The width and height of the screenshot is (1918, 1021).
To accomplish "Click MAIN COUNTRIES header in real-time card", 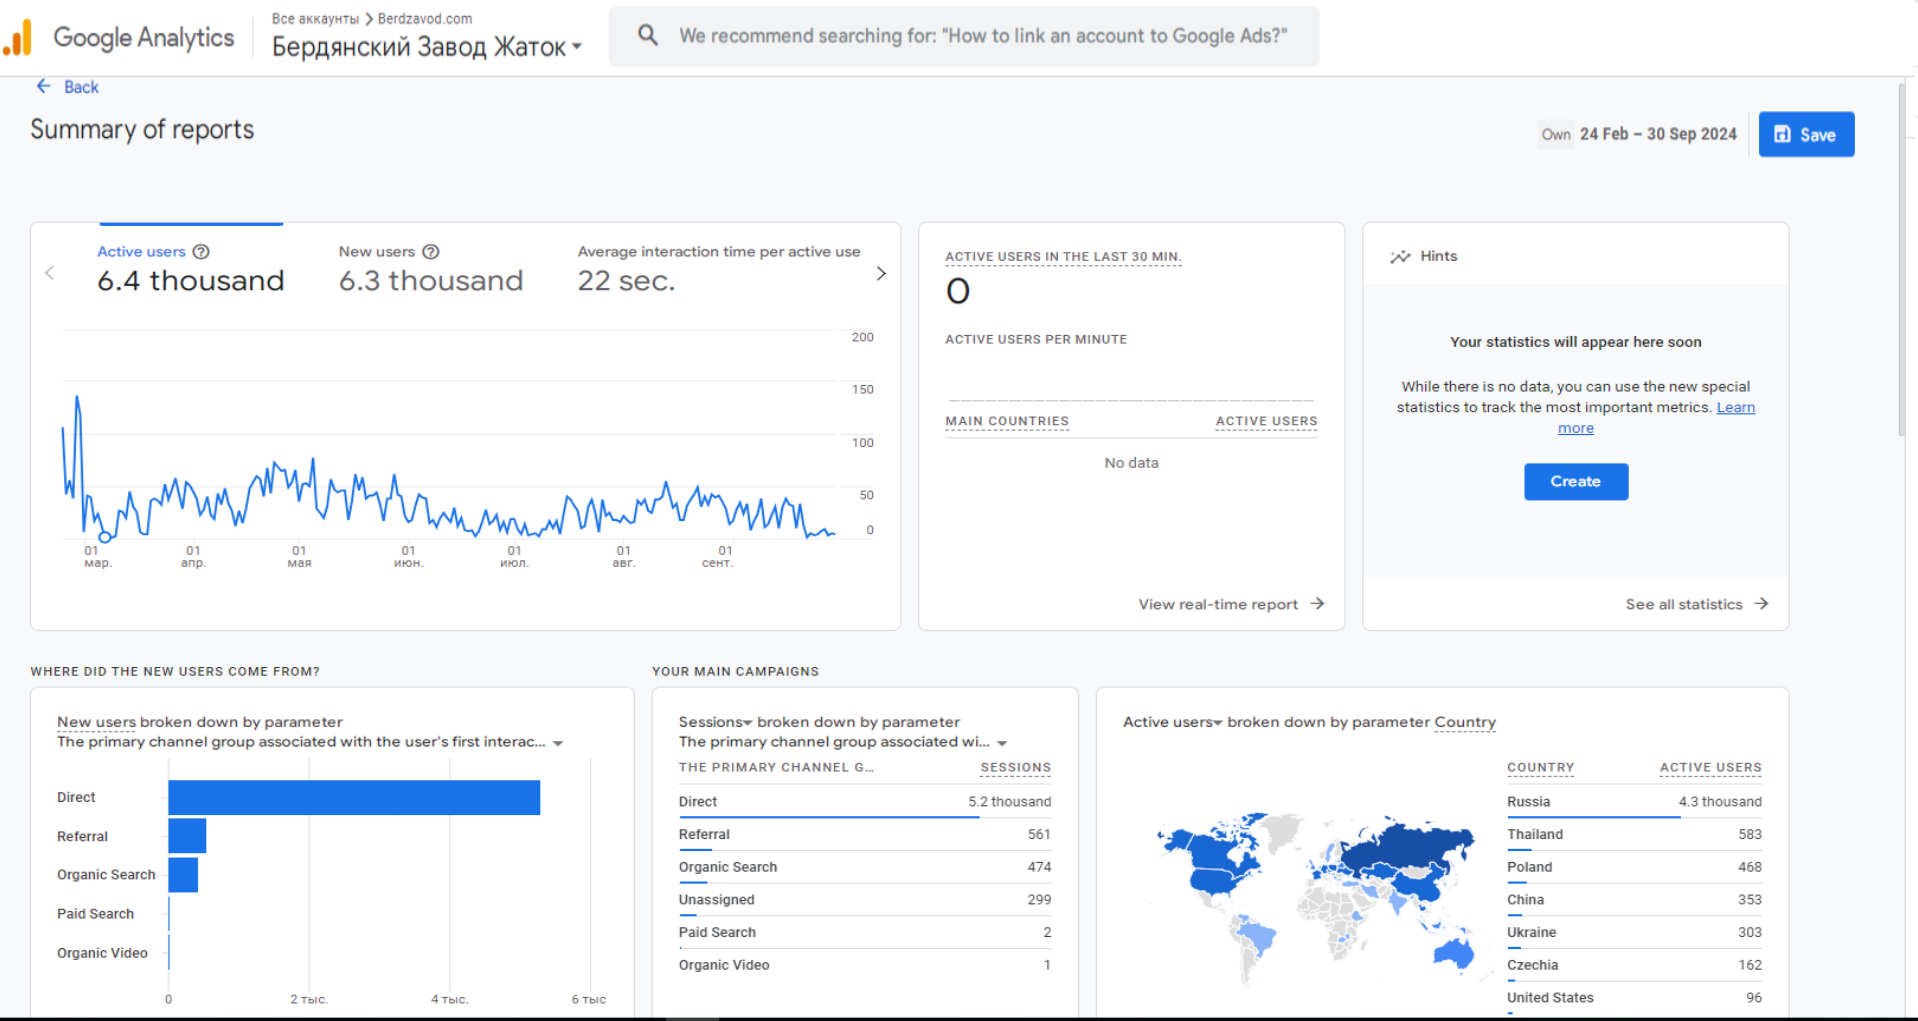I will pos(1007,421).
